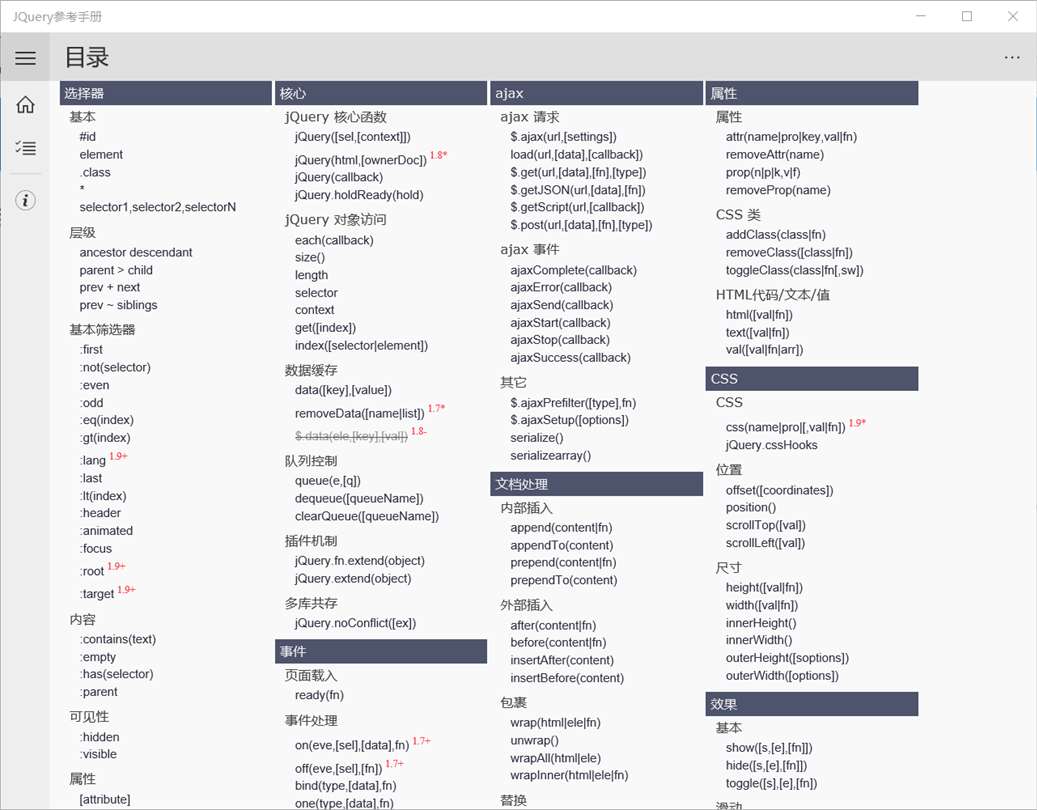Open the #id selector entry
The width and height of the screenshot is (1037, 810).
[87, 137]
